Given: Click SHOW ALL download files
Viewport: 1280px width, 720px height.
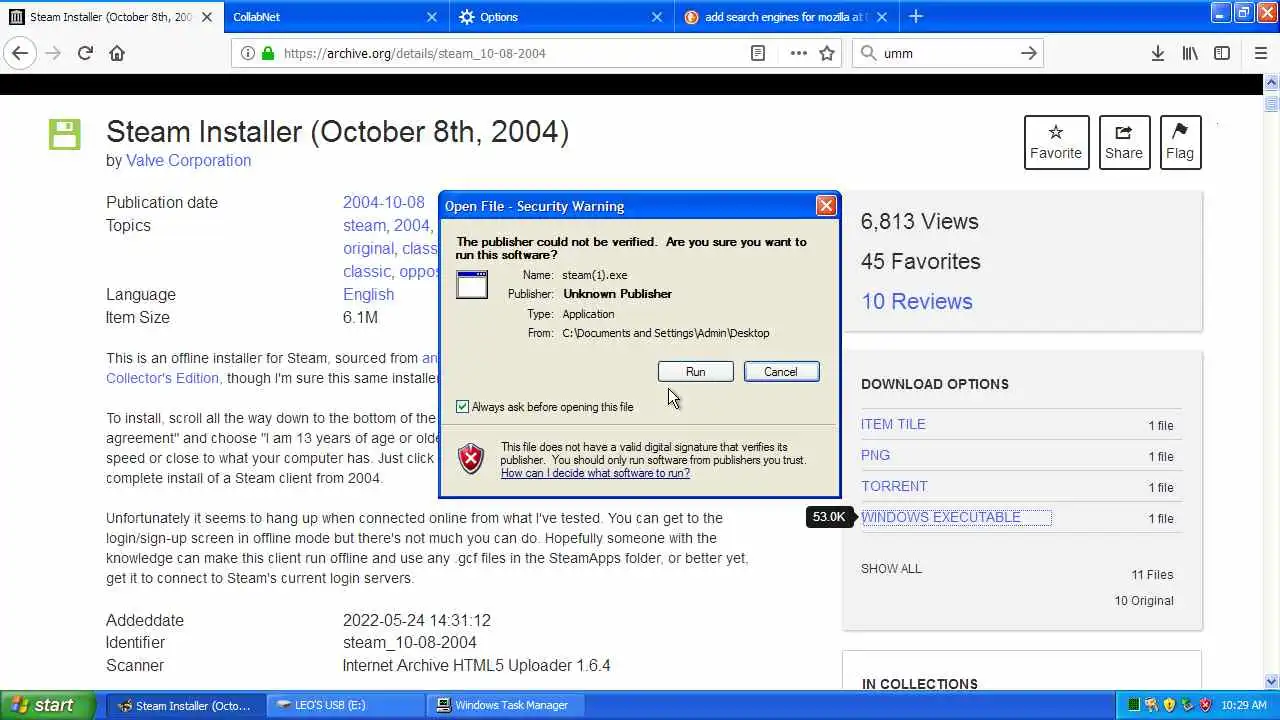Looking at the screenshot, I should [x=891, y=568].
